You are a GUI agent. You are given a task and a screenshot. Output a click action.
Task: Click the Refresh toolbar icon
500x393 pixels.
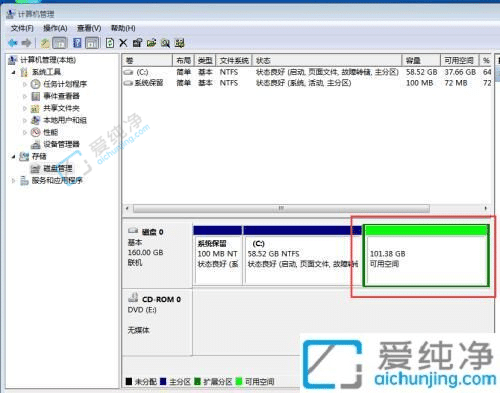110,43
